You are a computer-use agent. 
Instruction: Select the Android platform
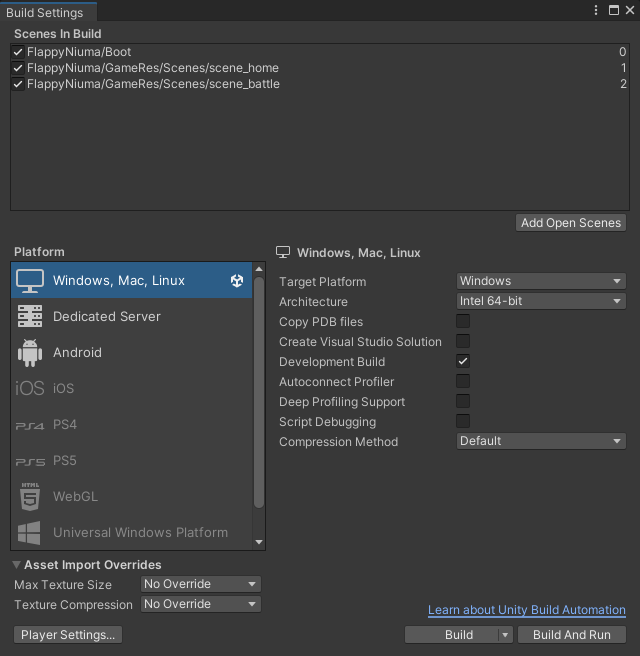(131, 353)
